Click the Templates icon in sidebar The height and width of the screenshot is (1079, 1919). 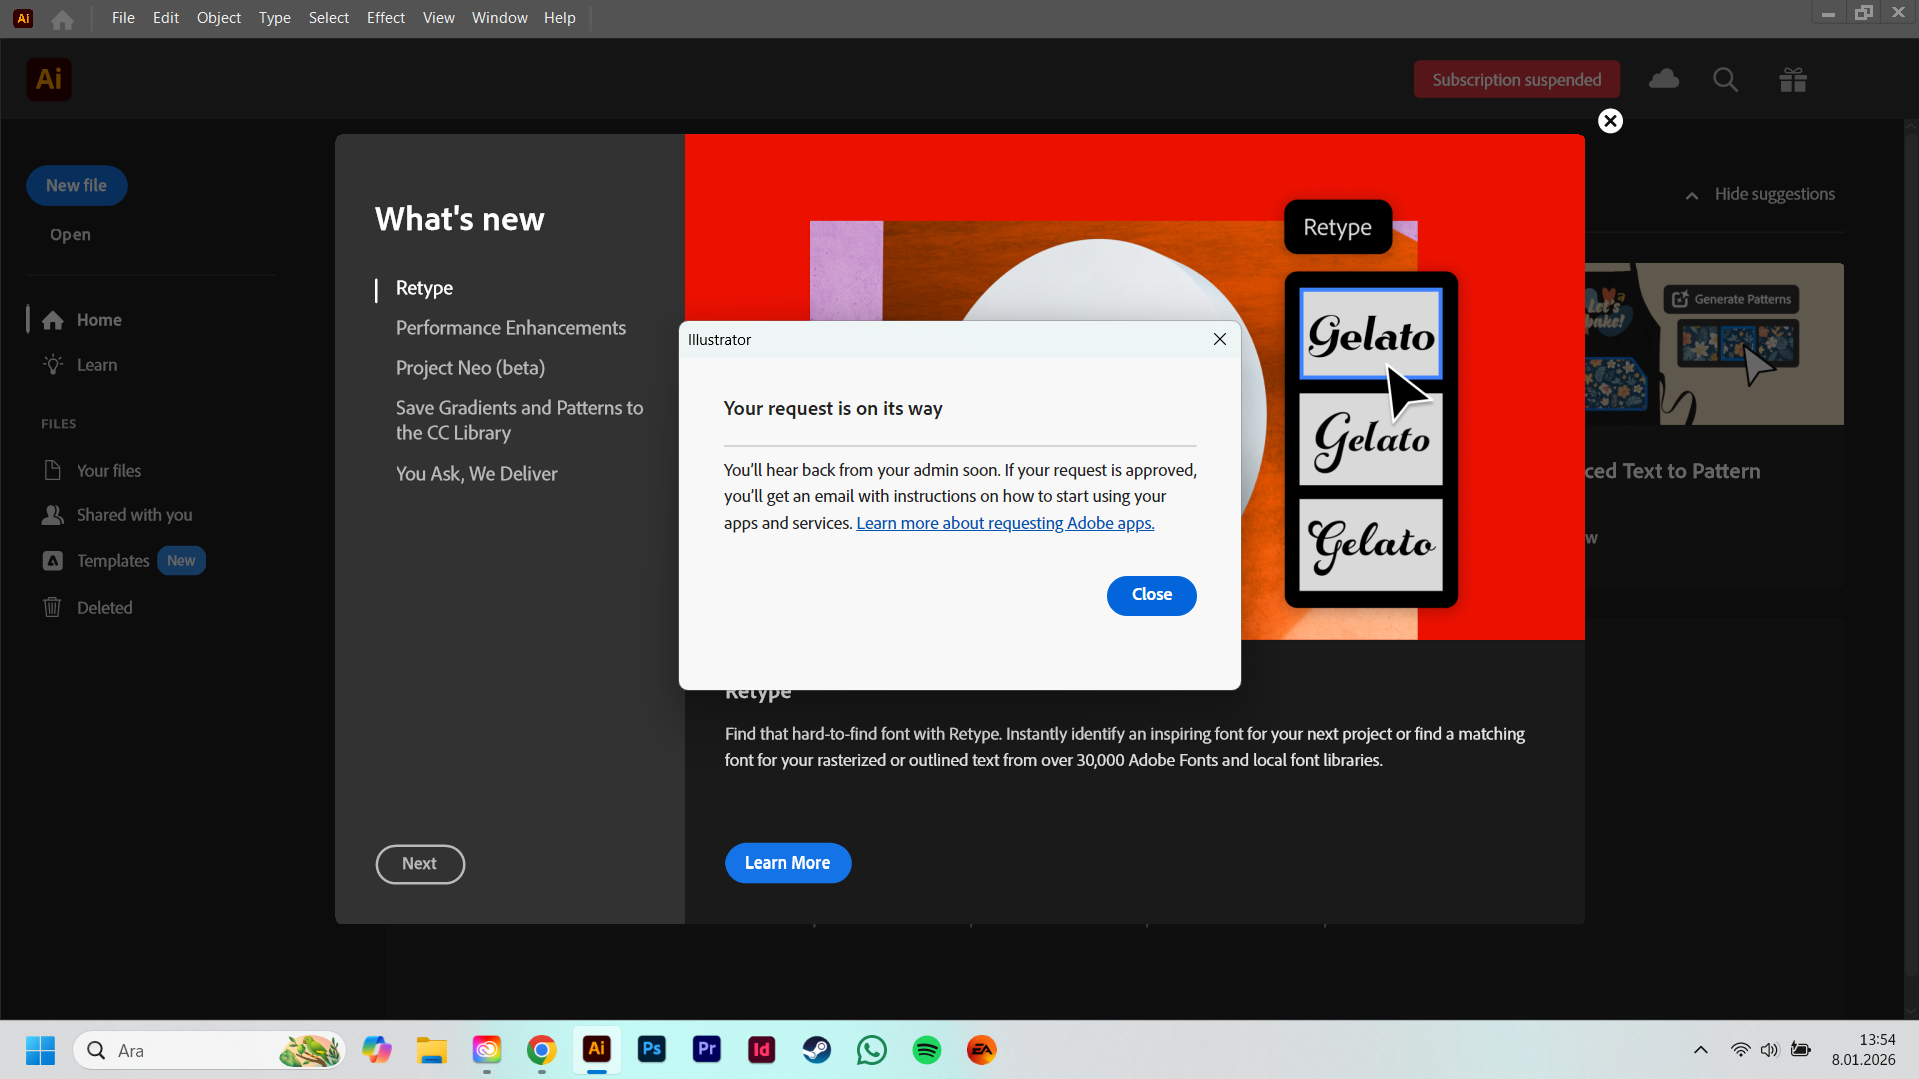[x=53, y=561]
